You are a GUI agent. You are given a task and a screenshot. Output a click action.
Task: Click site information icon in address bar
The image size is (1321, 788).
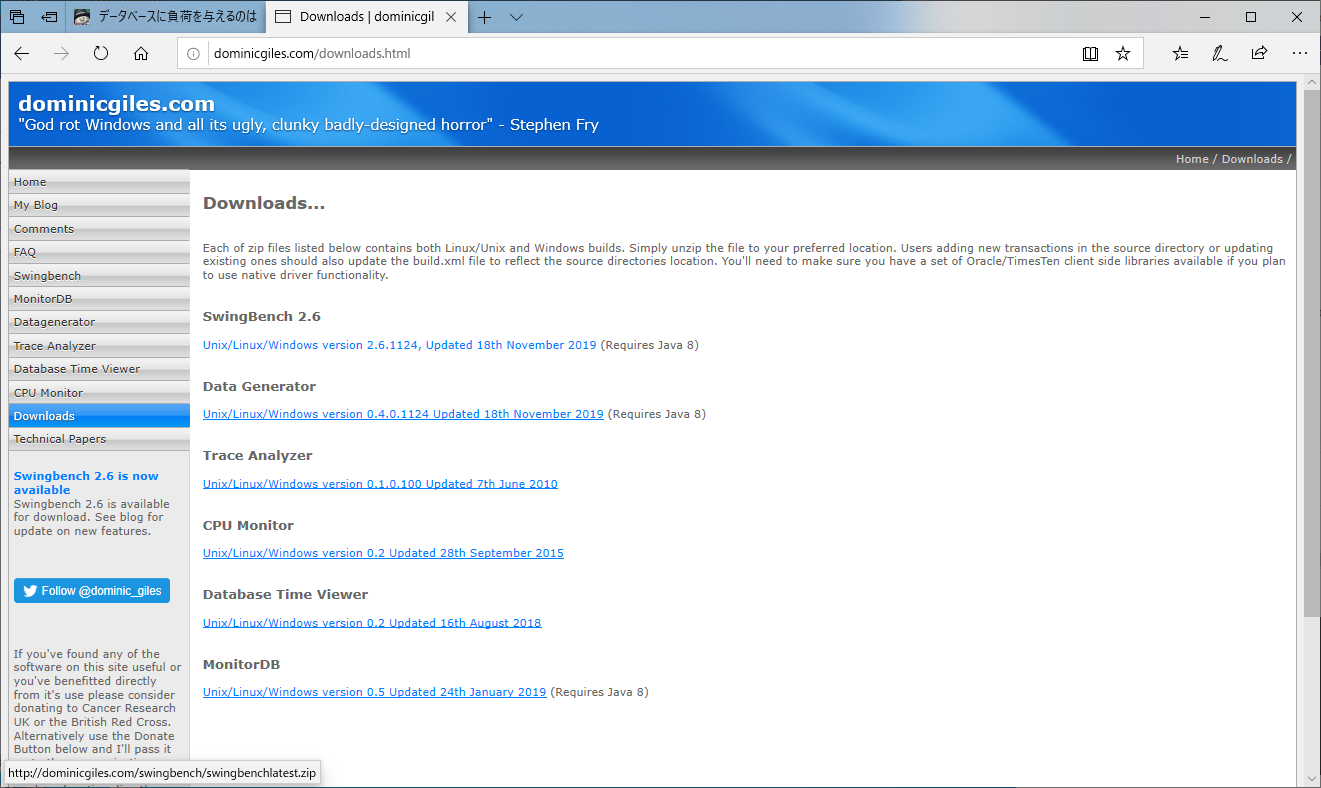coord(194,54)
